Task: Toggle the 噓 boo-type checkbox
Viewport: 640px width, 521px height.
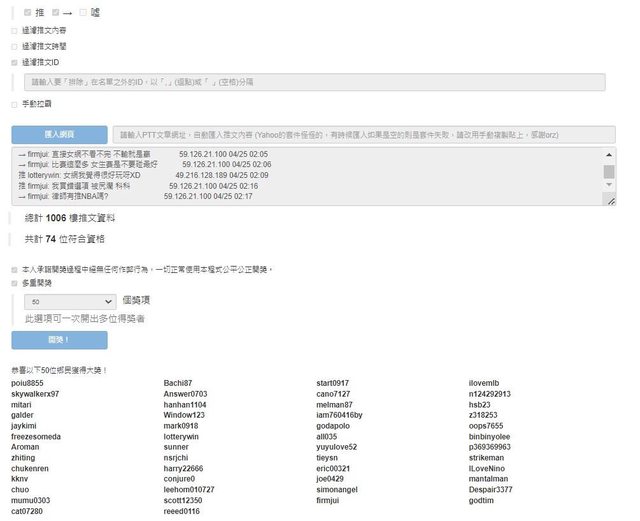Action: [x=83, y=13]
